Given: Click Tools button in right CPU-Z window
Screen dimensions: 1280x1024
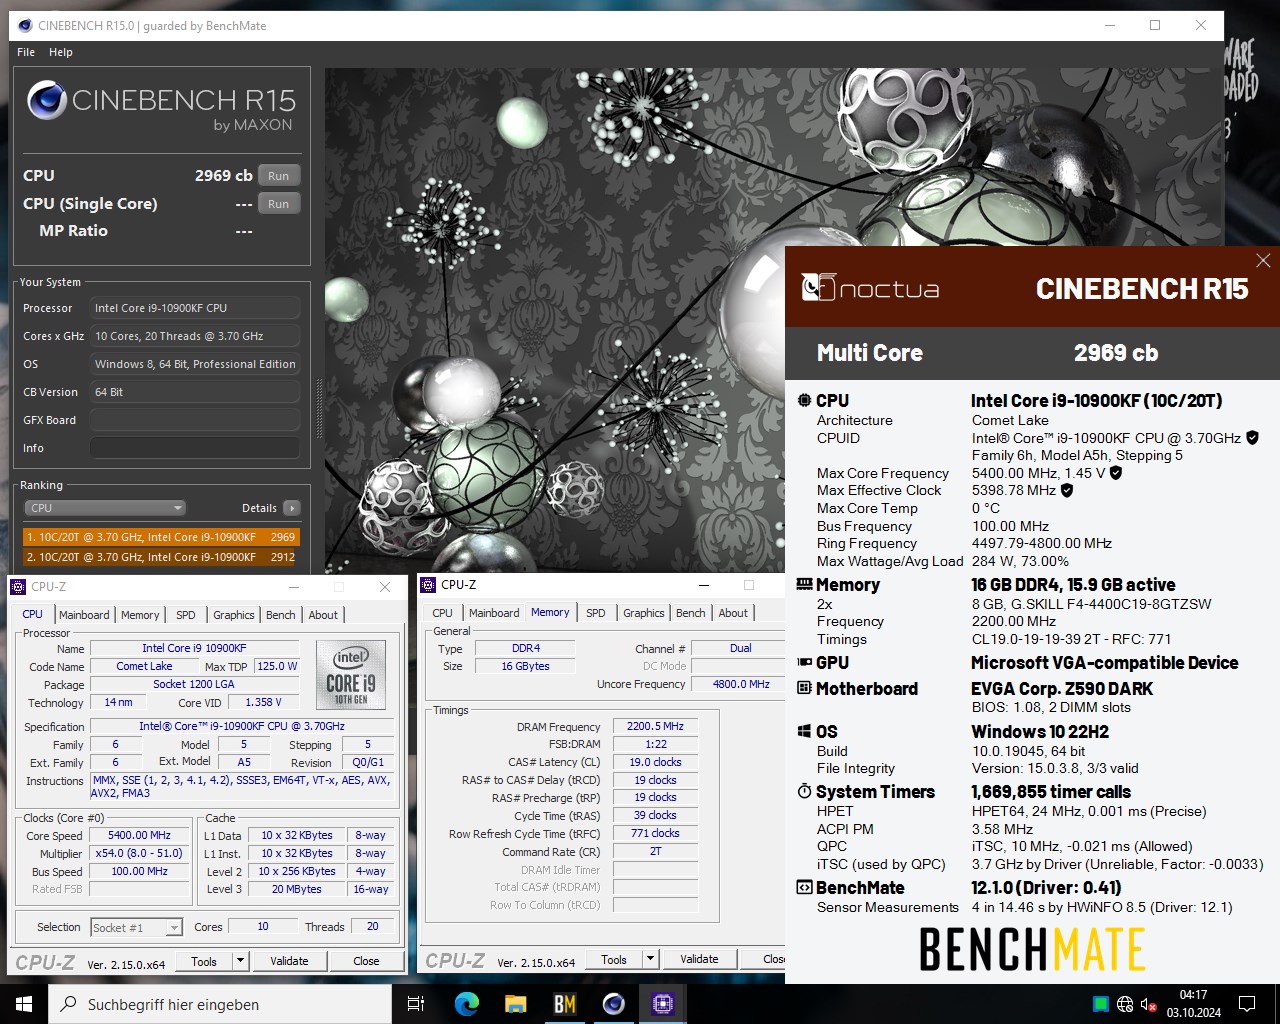Looking at the screenshot, I should (614, 959).
